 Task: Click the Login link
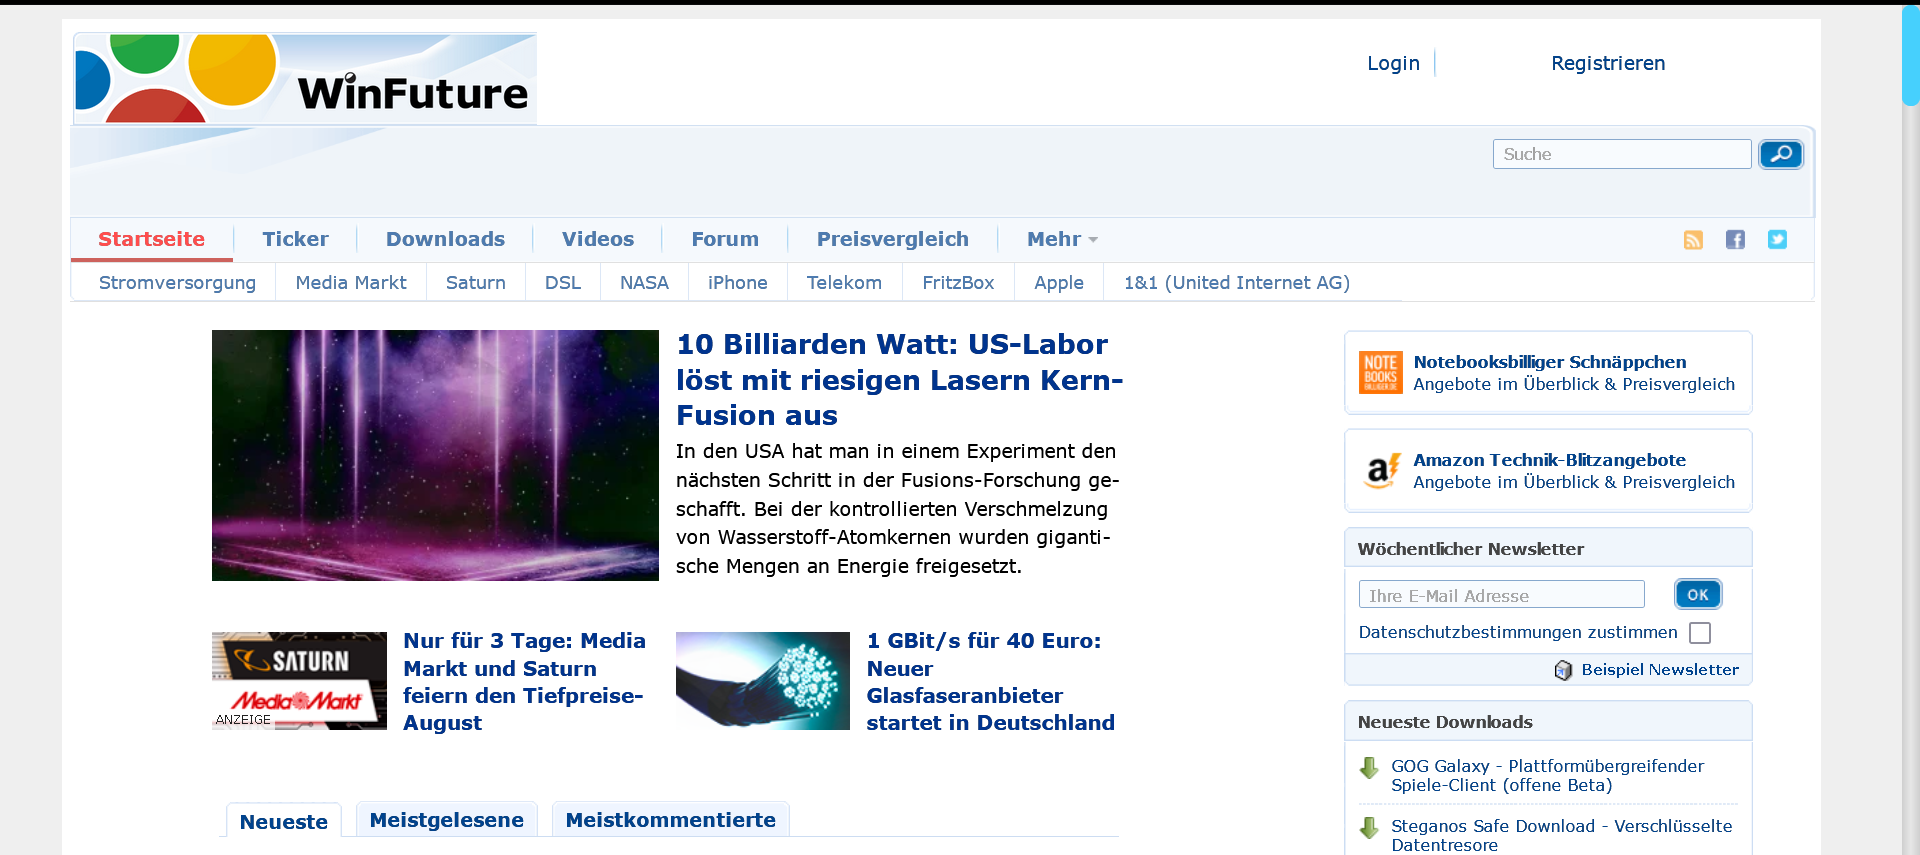coord(1393,63)
